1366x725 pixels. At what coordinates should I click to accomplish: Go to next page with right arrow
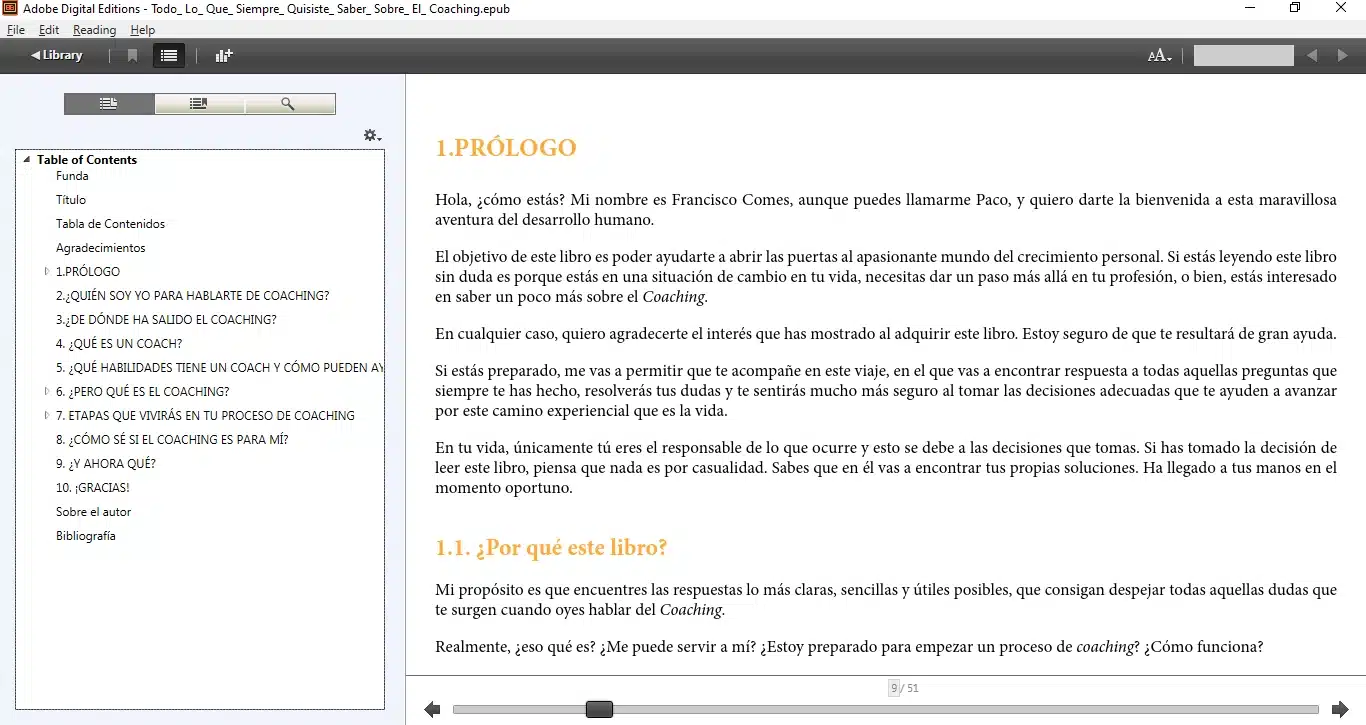1340,710
